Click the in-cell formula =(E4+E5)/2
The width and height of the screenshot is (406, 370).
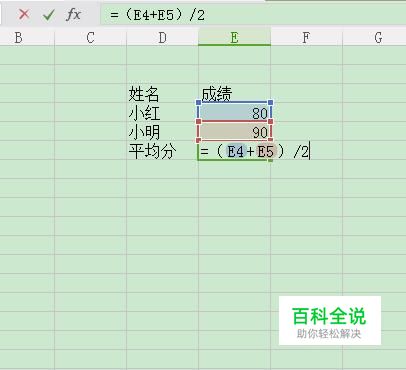255,151
